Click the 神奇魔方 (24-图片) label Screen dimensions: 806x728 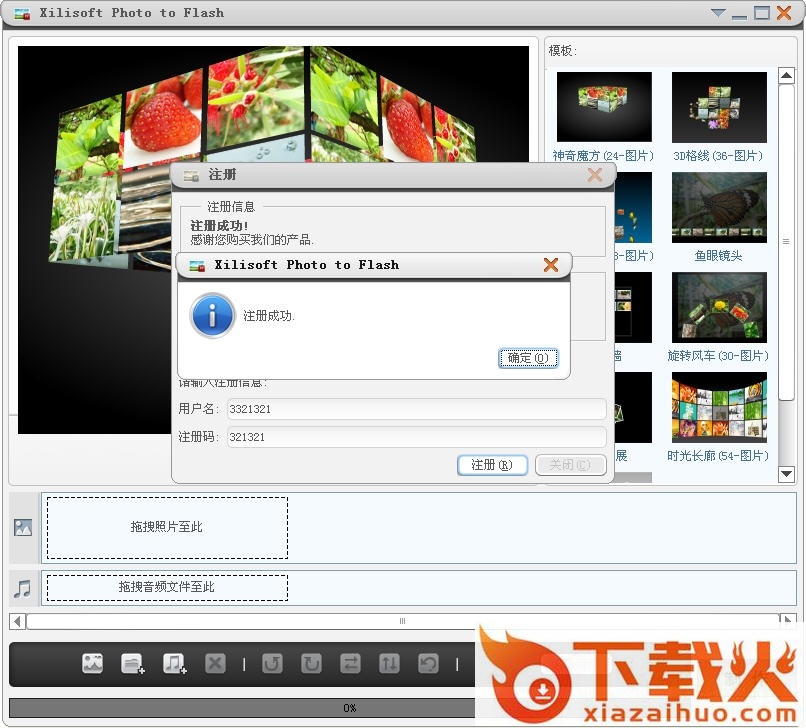[603, 156]
